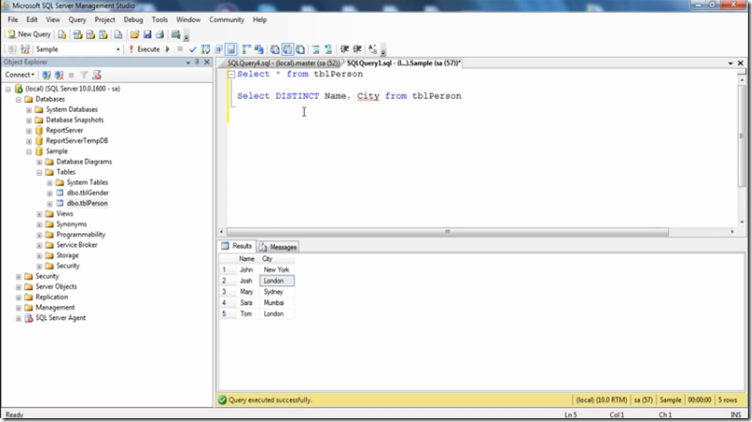Collapse the Tables folder
The image size is (752, 422).
coord(39,172)
